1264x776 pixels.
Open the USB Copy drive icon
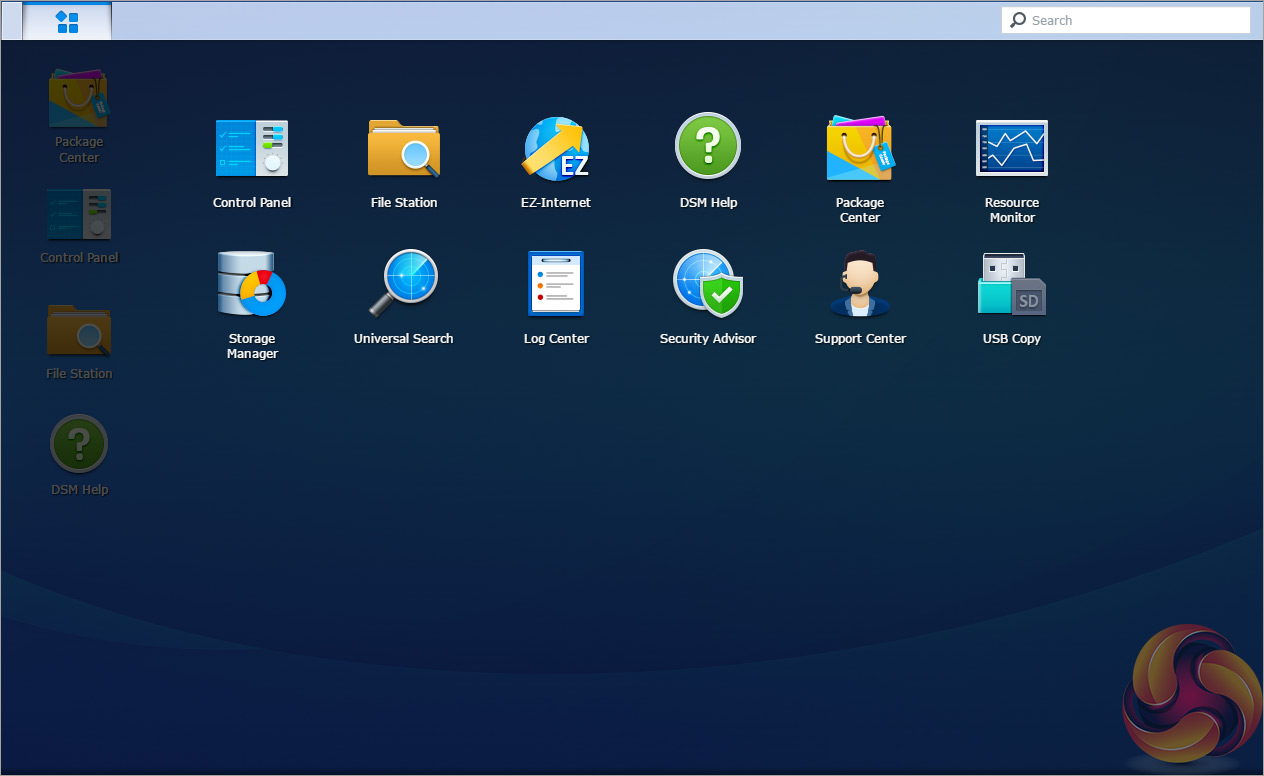1012,284
